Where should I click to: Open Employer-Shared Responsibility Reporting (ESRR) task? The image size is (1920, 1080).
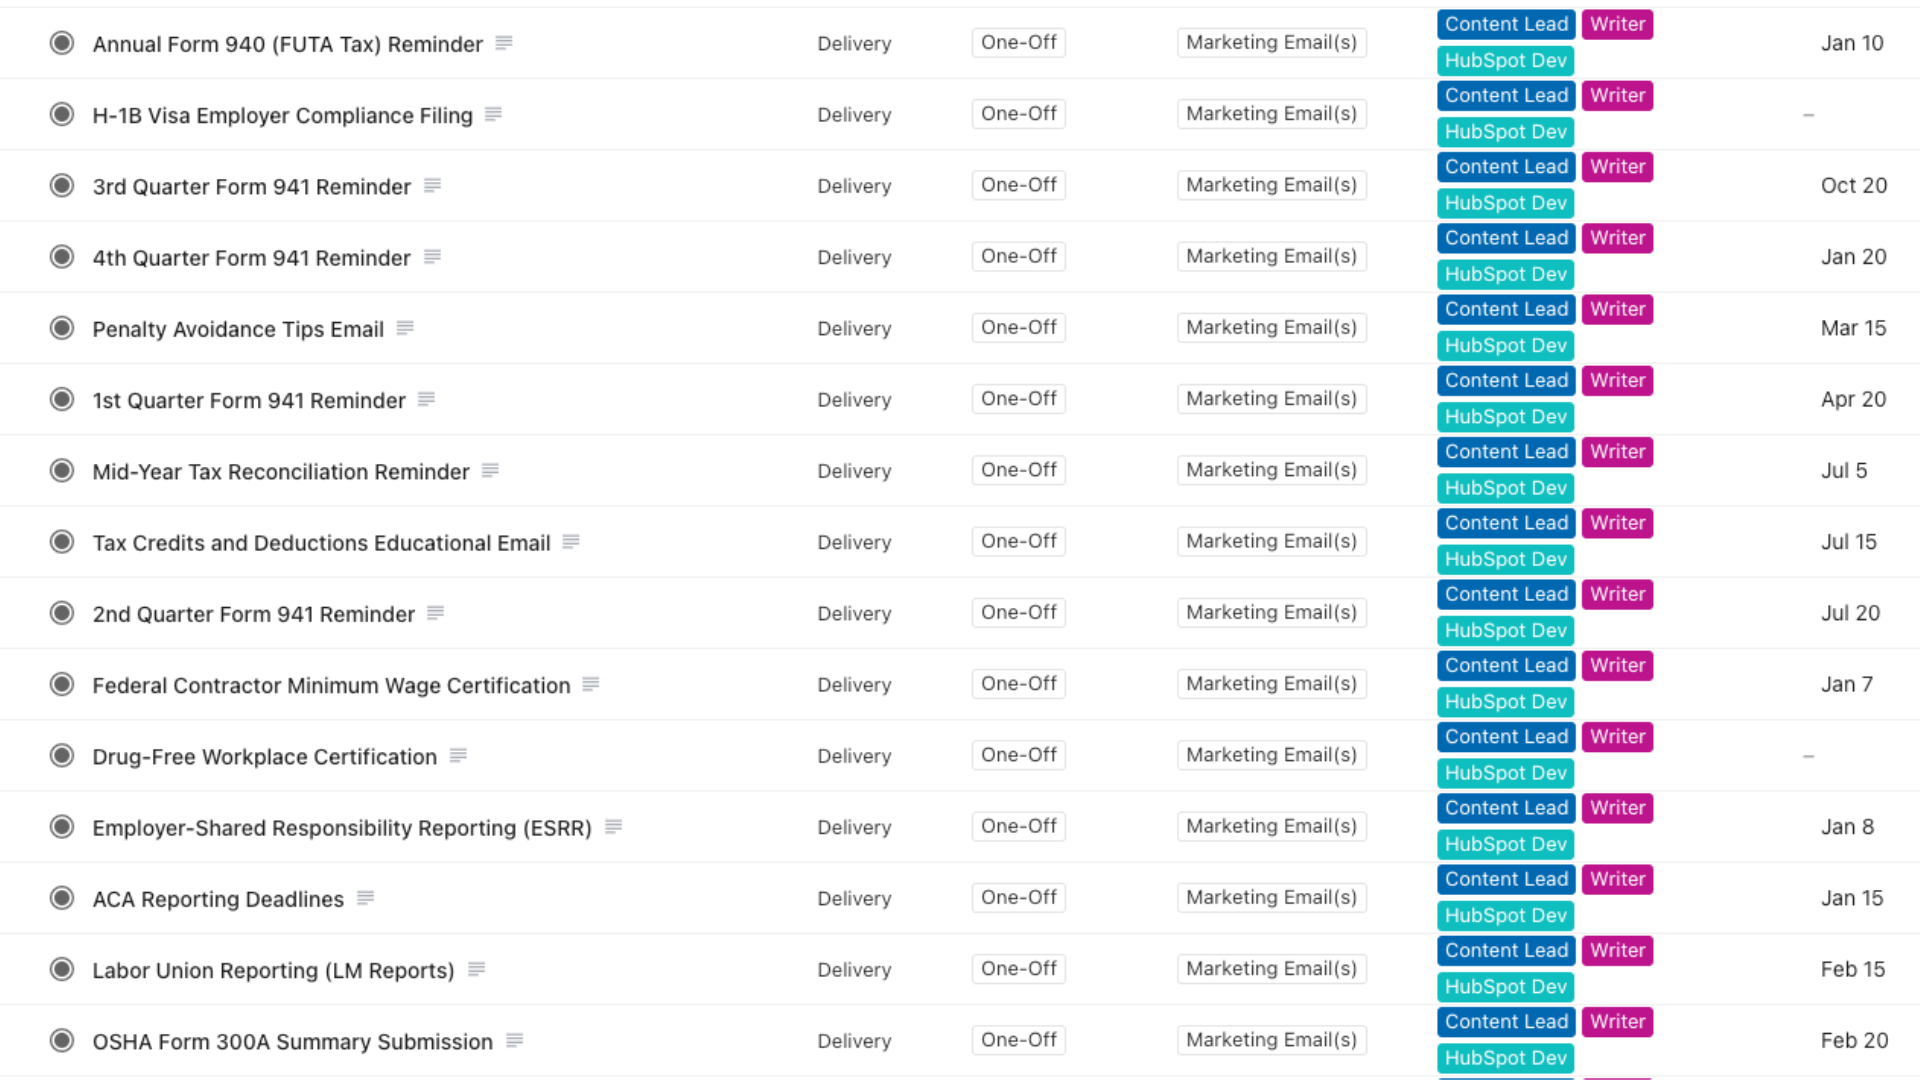[341, 828]
